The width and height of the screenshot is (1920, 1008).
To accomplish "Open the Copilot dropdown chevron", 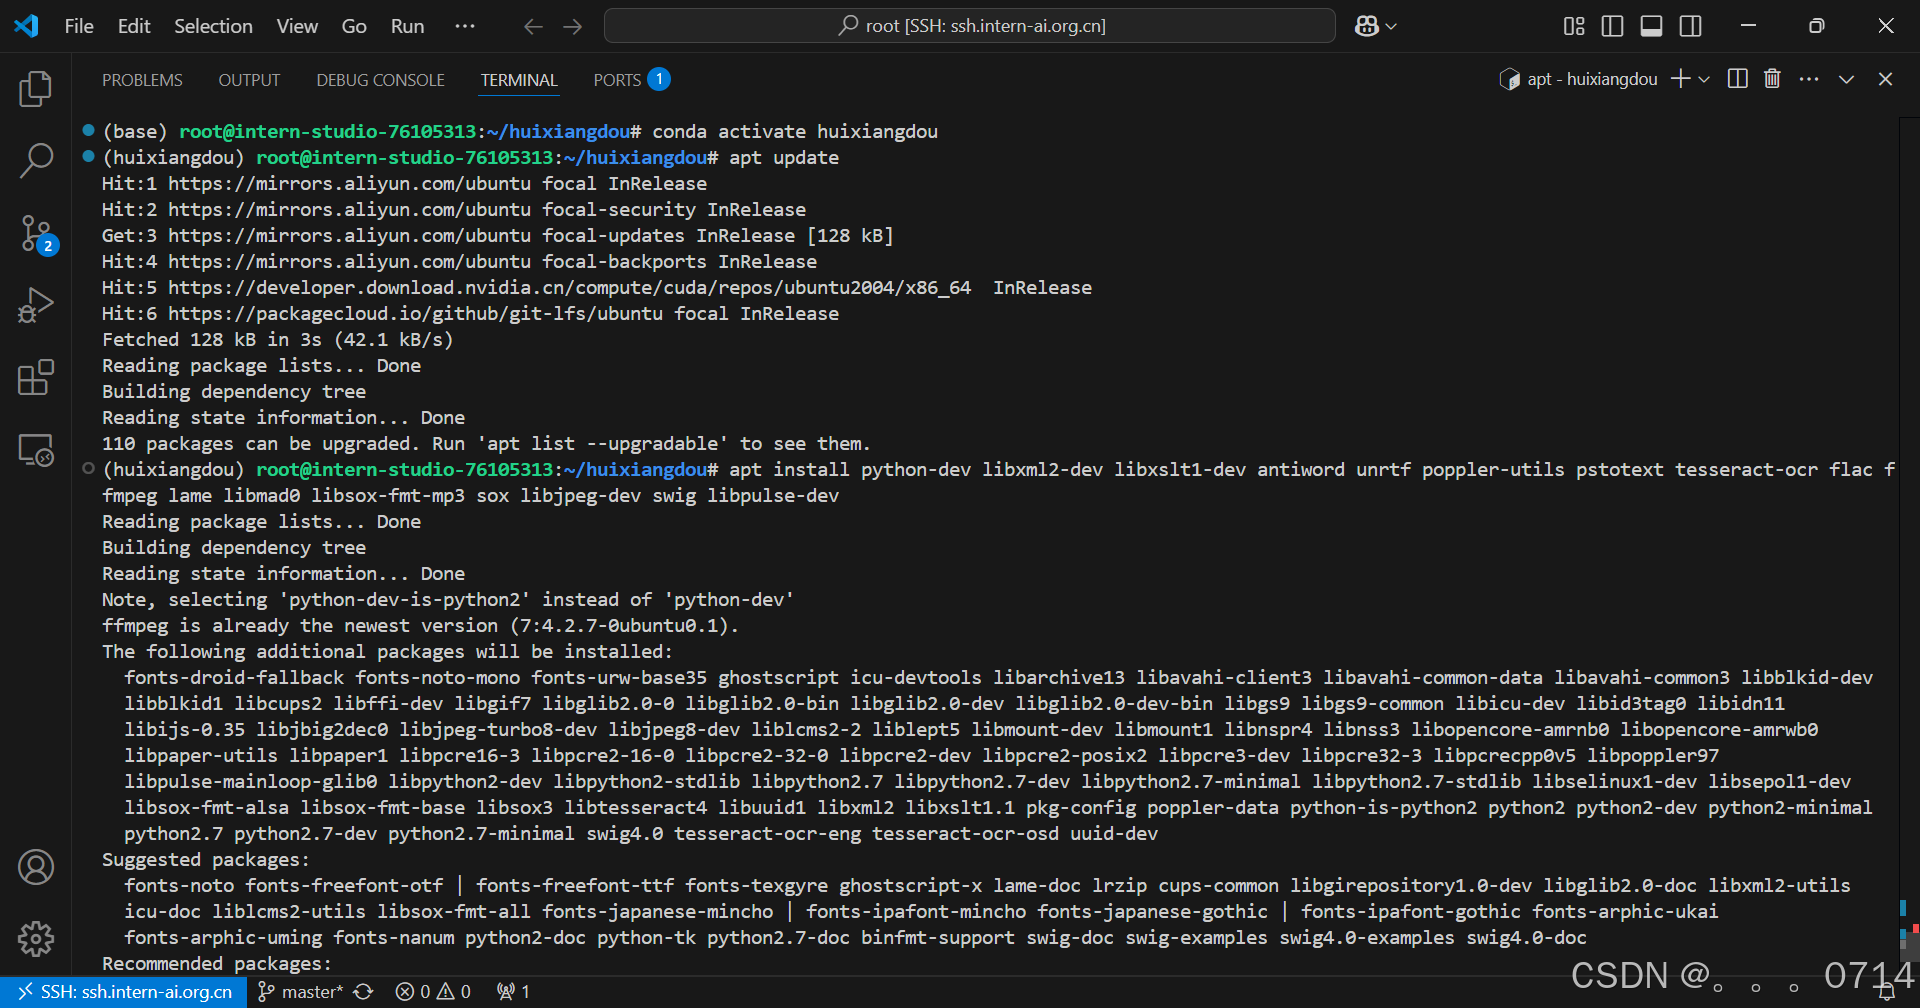I will 1391,27.
